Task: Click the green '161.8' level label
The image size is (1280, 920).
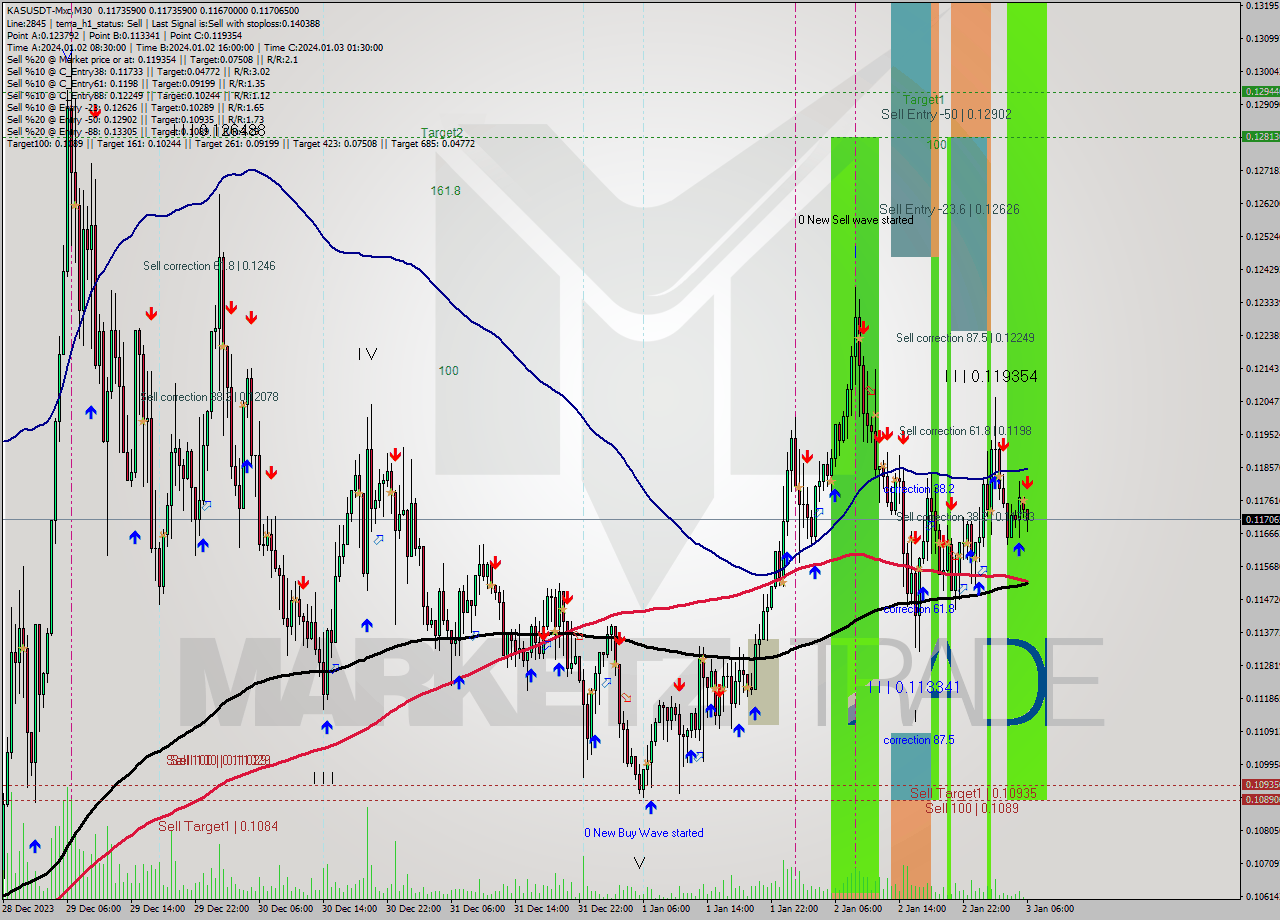Action: [445, 191]
